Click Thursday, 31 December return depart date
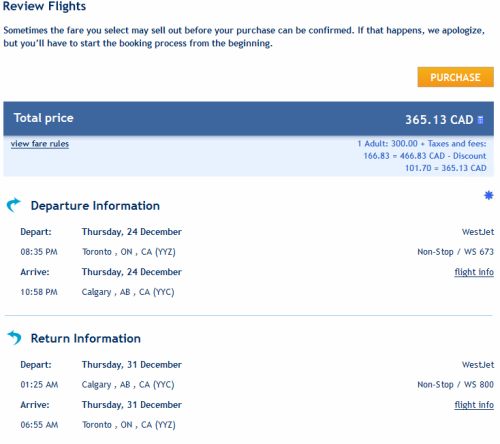 (x=132, y=365)
